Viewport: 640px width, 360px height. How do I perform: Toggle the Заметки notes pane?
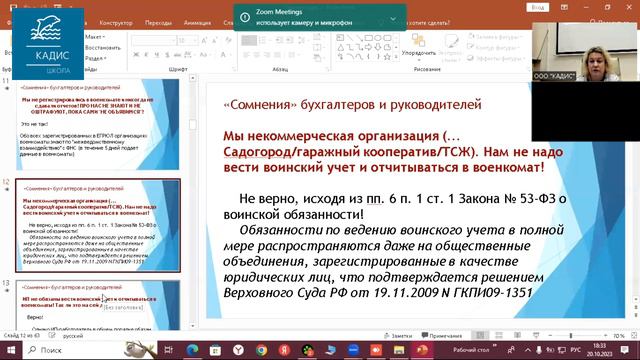[398, 336]
